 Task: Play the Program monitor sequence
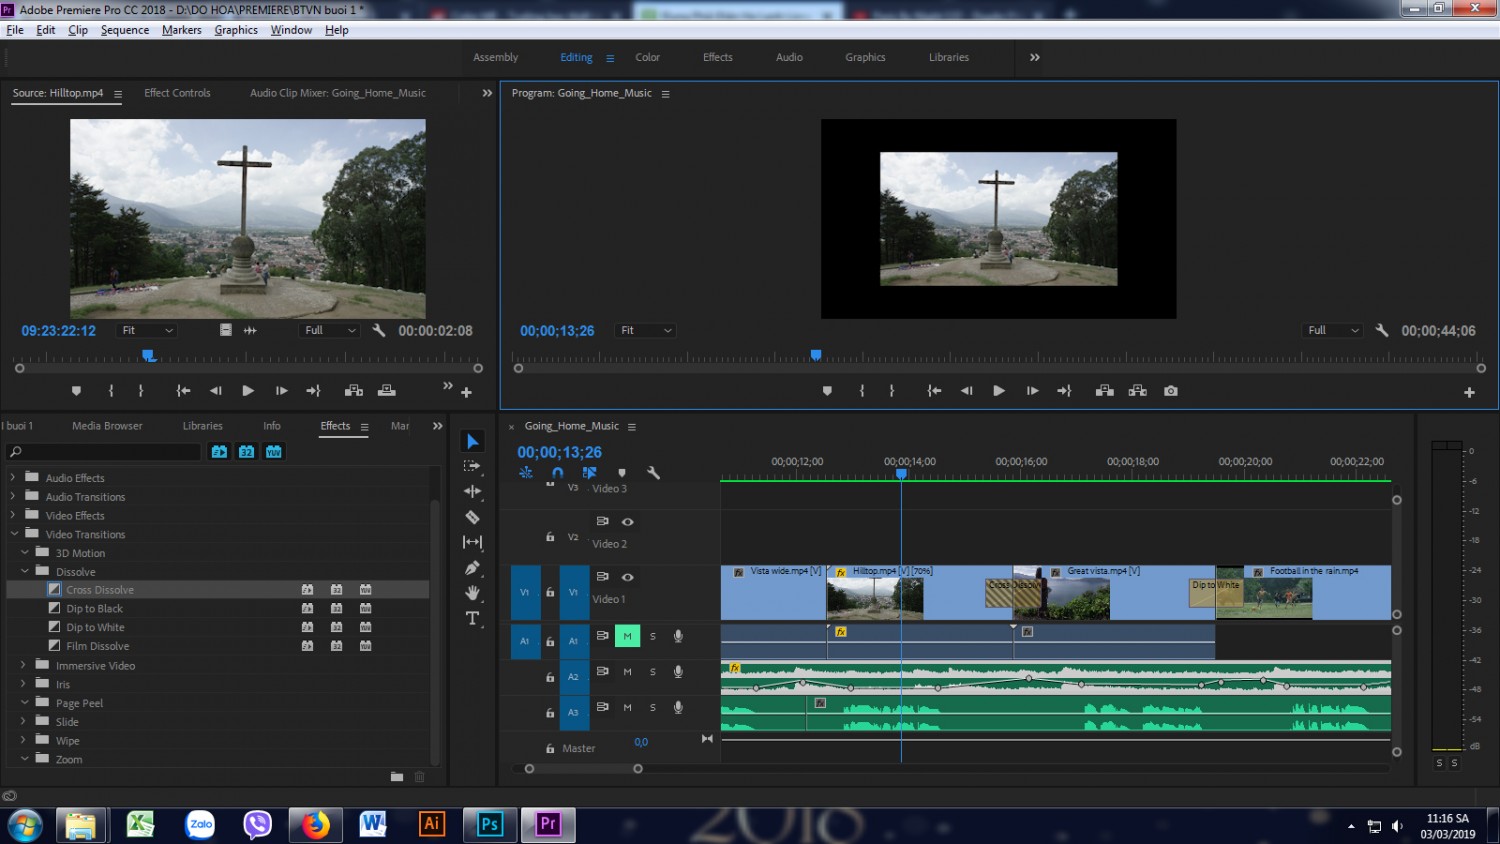click(999, 391)
